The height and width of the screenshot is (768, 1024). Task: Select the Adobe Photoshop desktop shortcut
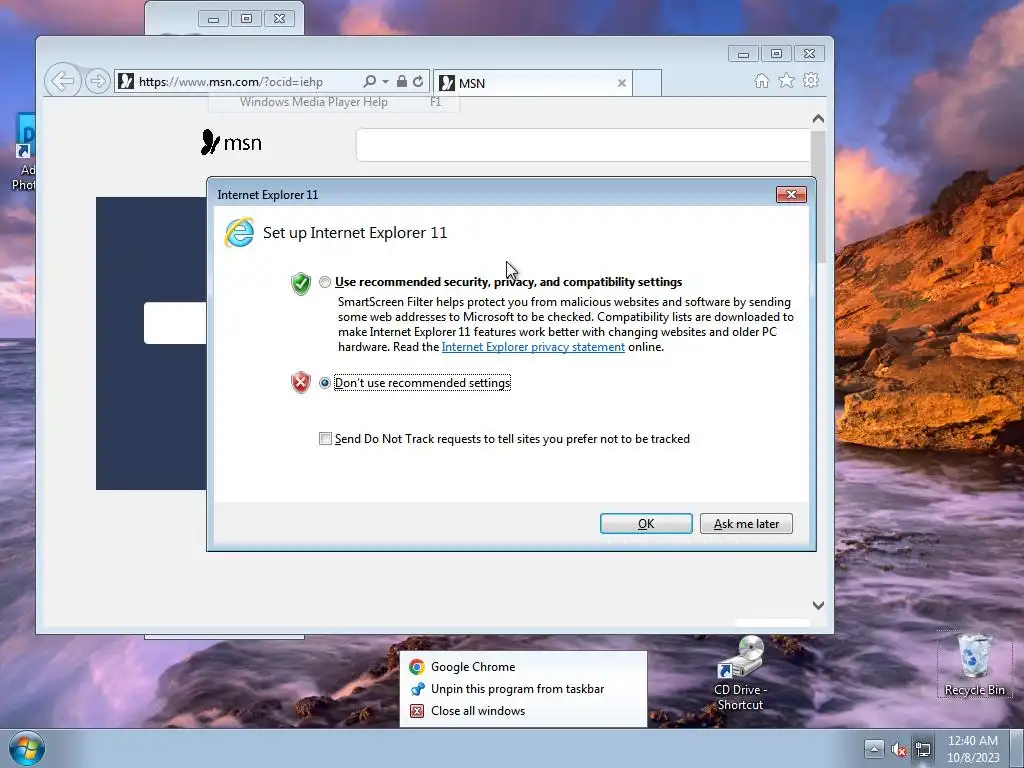coord(24,153)
